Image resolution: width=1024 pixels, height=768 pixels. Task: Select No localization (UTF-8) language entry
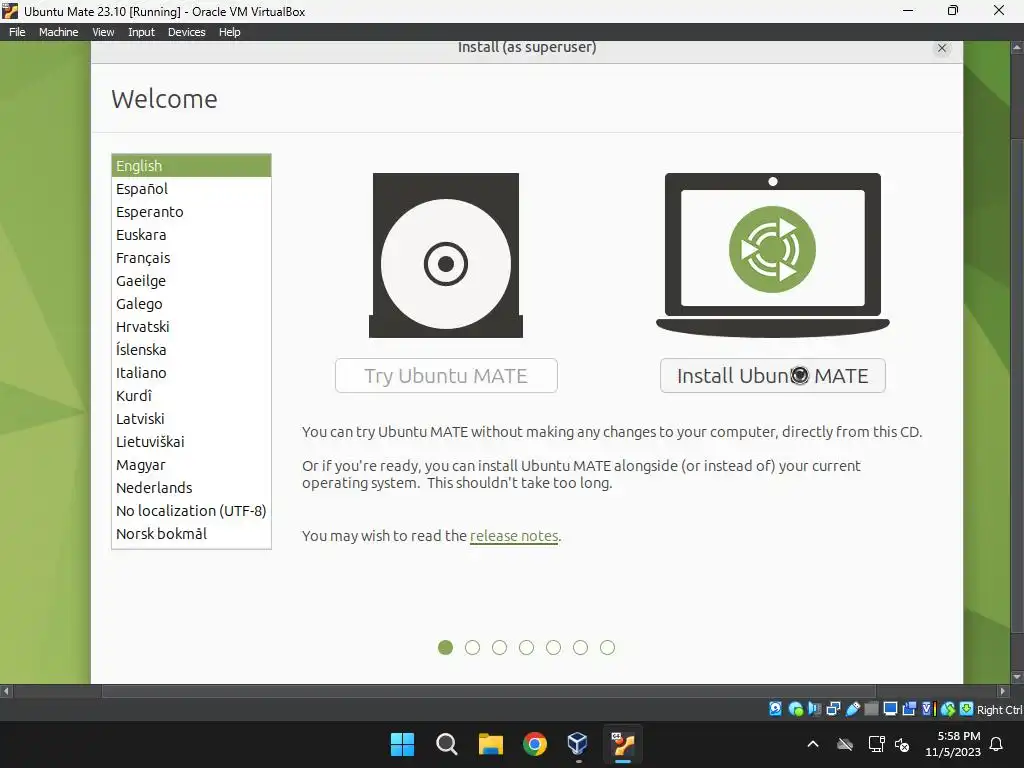pos(191,511)
